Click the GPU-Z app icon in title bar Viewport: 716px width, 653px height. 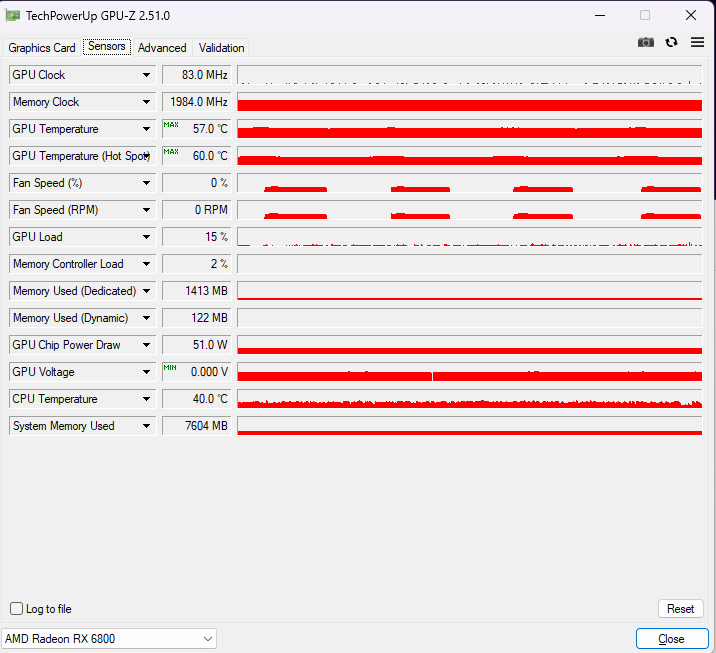tap(12, 16)
